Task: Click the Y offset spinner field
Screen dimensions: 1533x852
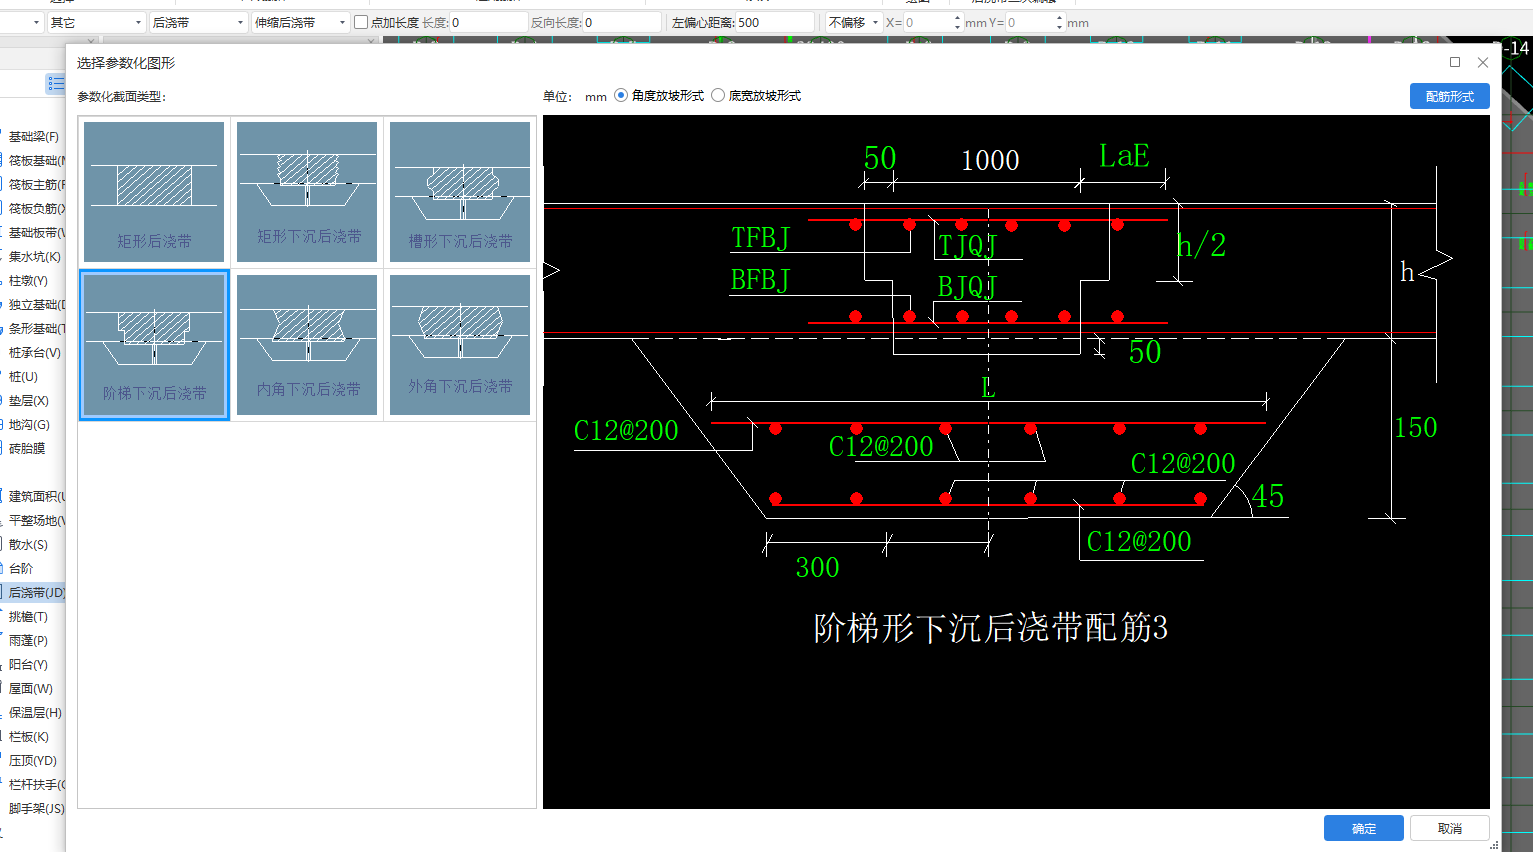Action: (x=1035, y=22)
